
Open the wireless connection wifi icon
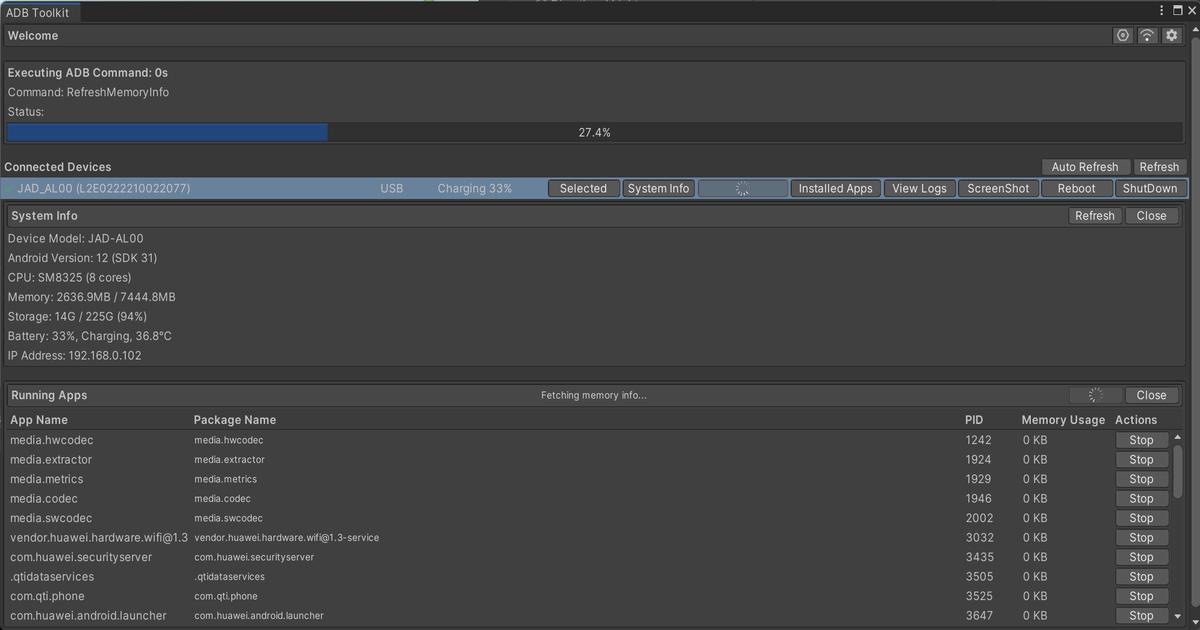(x=1147, y=35)
